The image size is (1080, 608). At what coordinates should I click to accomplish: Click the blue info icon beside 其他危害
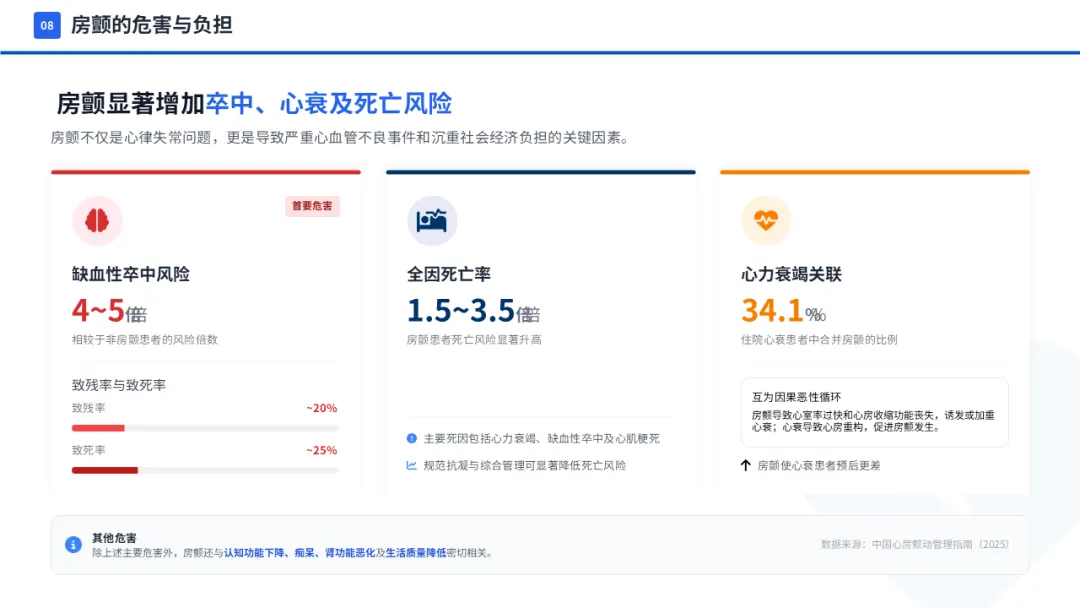(73, 545)
